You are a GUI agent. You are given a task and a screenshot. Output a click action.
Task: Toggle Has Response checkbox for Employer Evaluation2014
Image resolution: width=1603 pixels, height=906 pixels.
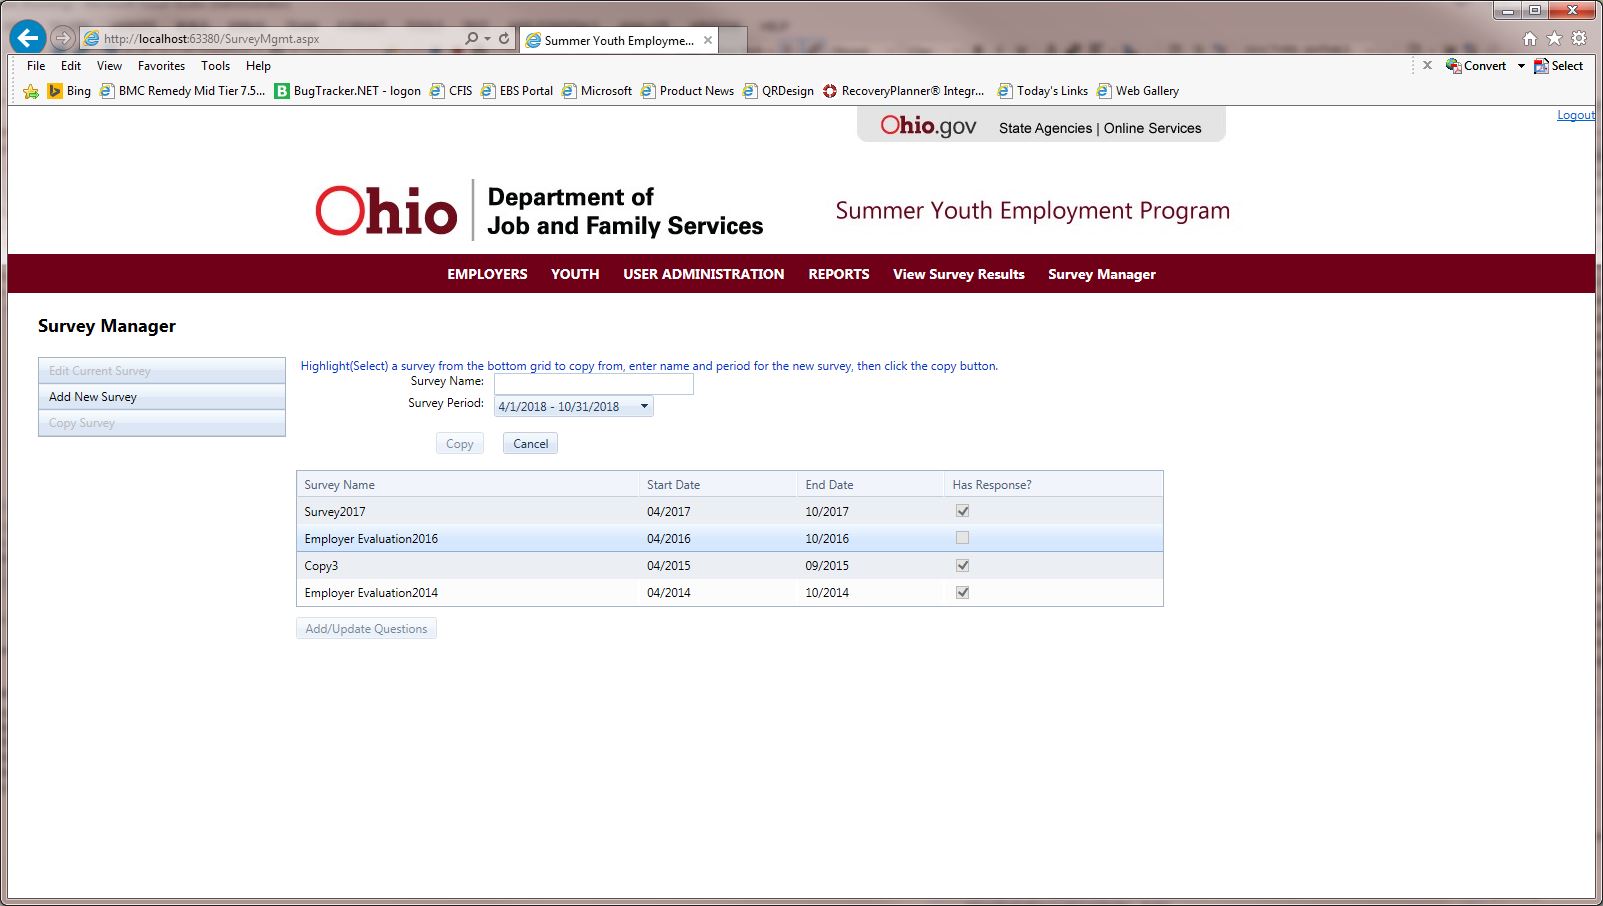[962, 592]
